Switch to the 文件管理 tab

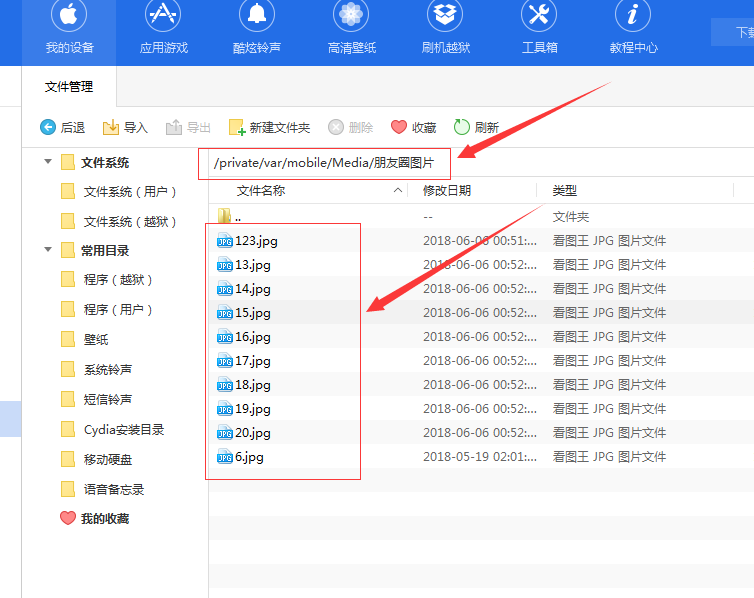pos(69,87)
